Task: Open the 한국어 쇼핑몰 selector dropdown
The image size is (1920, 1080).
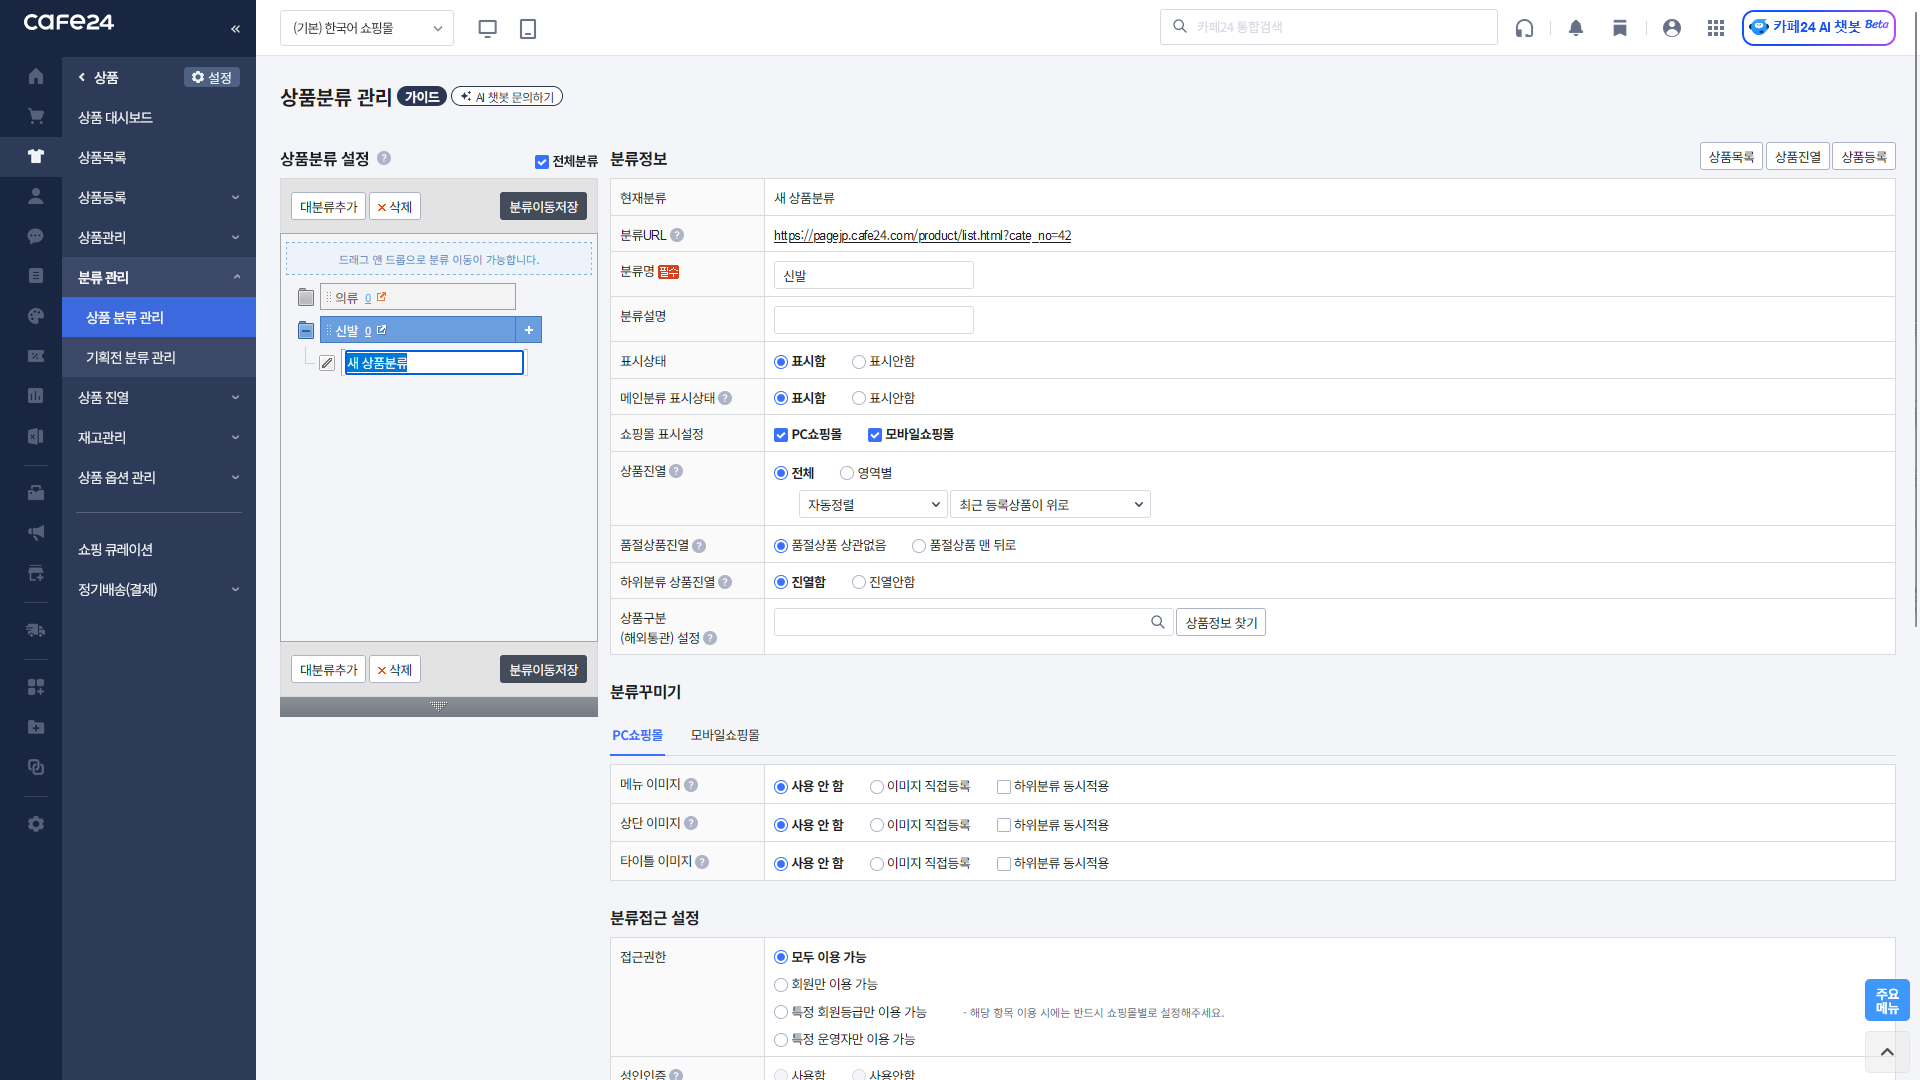Action: coord(367,28)
